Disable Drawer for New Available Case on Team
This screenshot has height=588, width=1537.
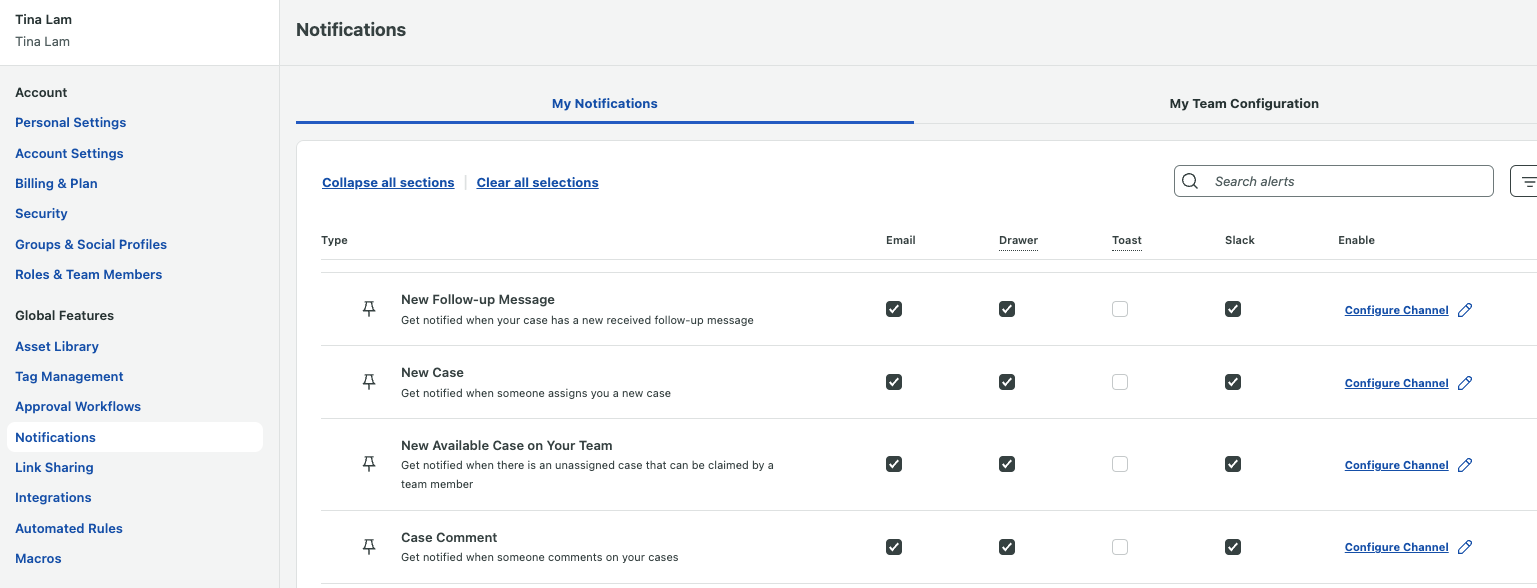(1007, 464)
